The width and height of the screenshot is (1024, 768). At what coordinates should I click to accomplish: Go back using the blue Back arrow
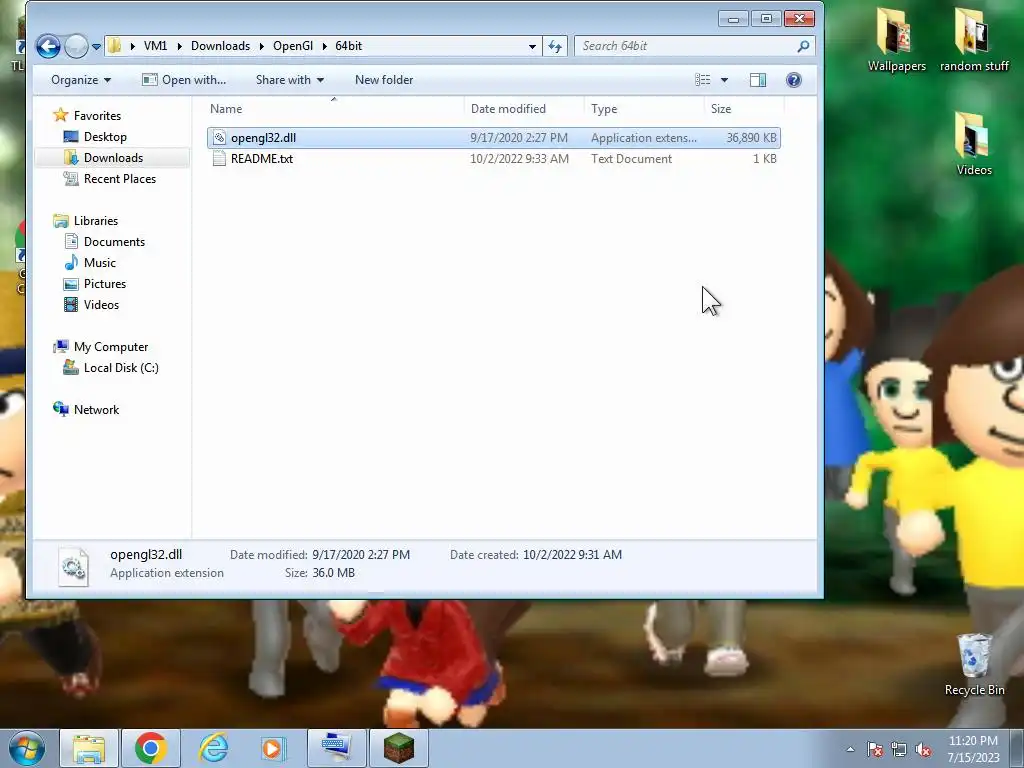tap(48, 46)
